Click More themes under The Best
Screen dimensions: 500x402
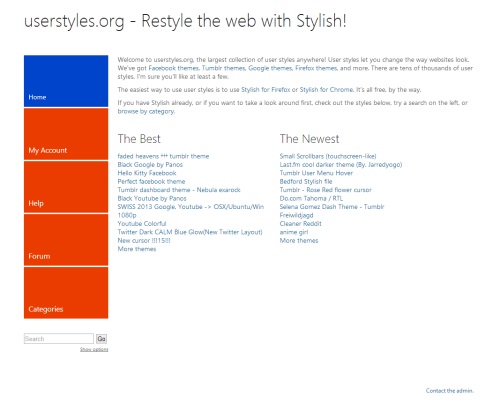pyautogui.click(x=137, y=249)
